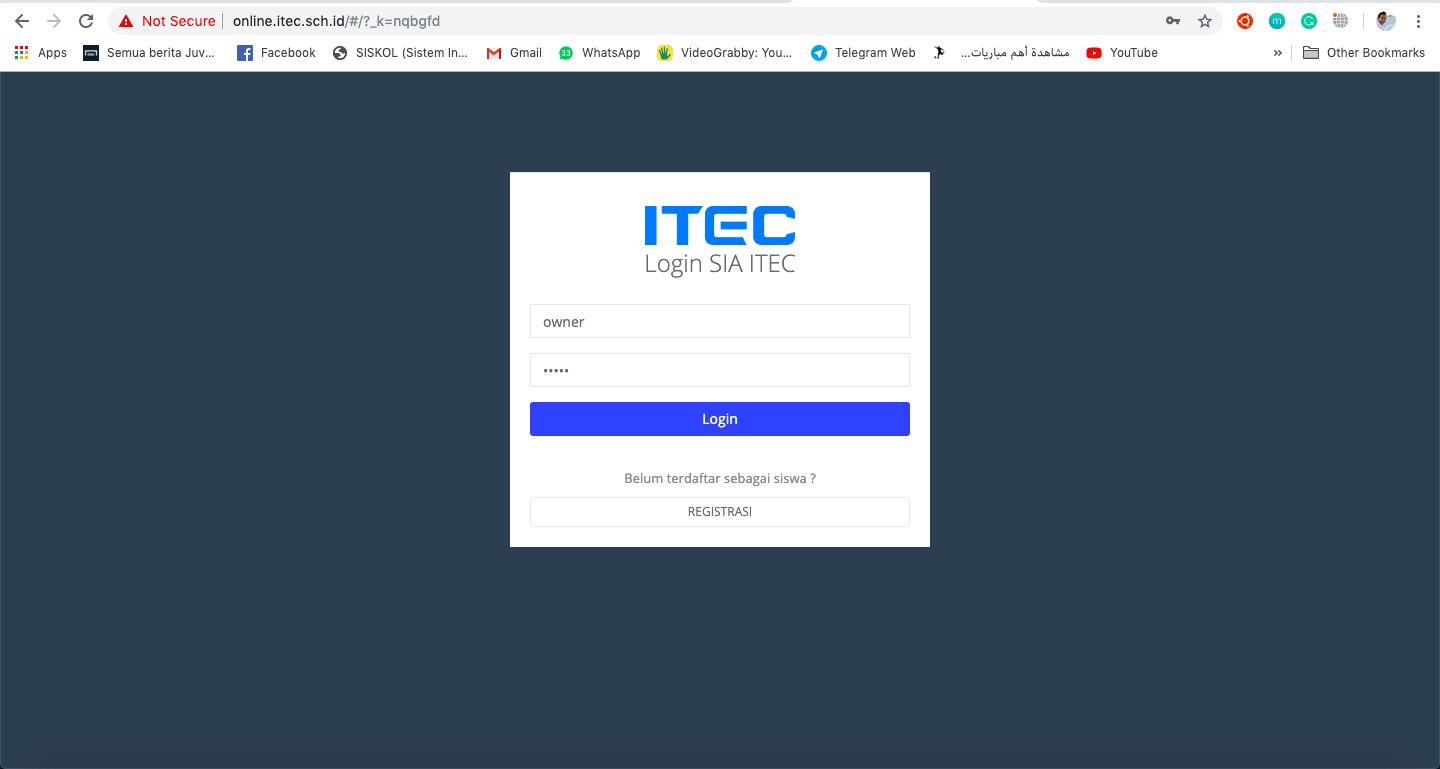The height and width of the screenshot is (769, 1440).
Task: Click the password field
Action: pos(720,370)
